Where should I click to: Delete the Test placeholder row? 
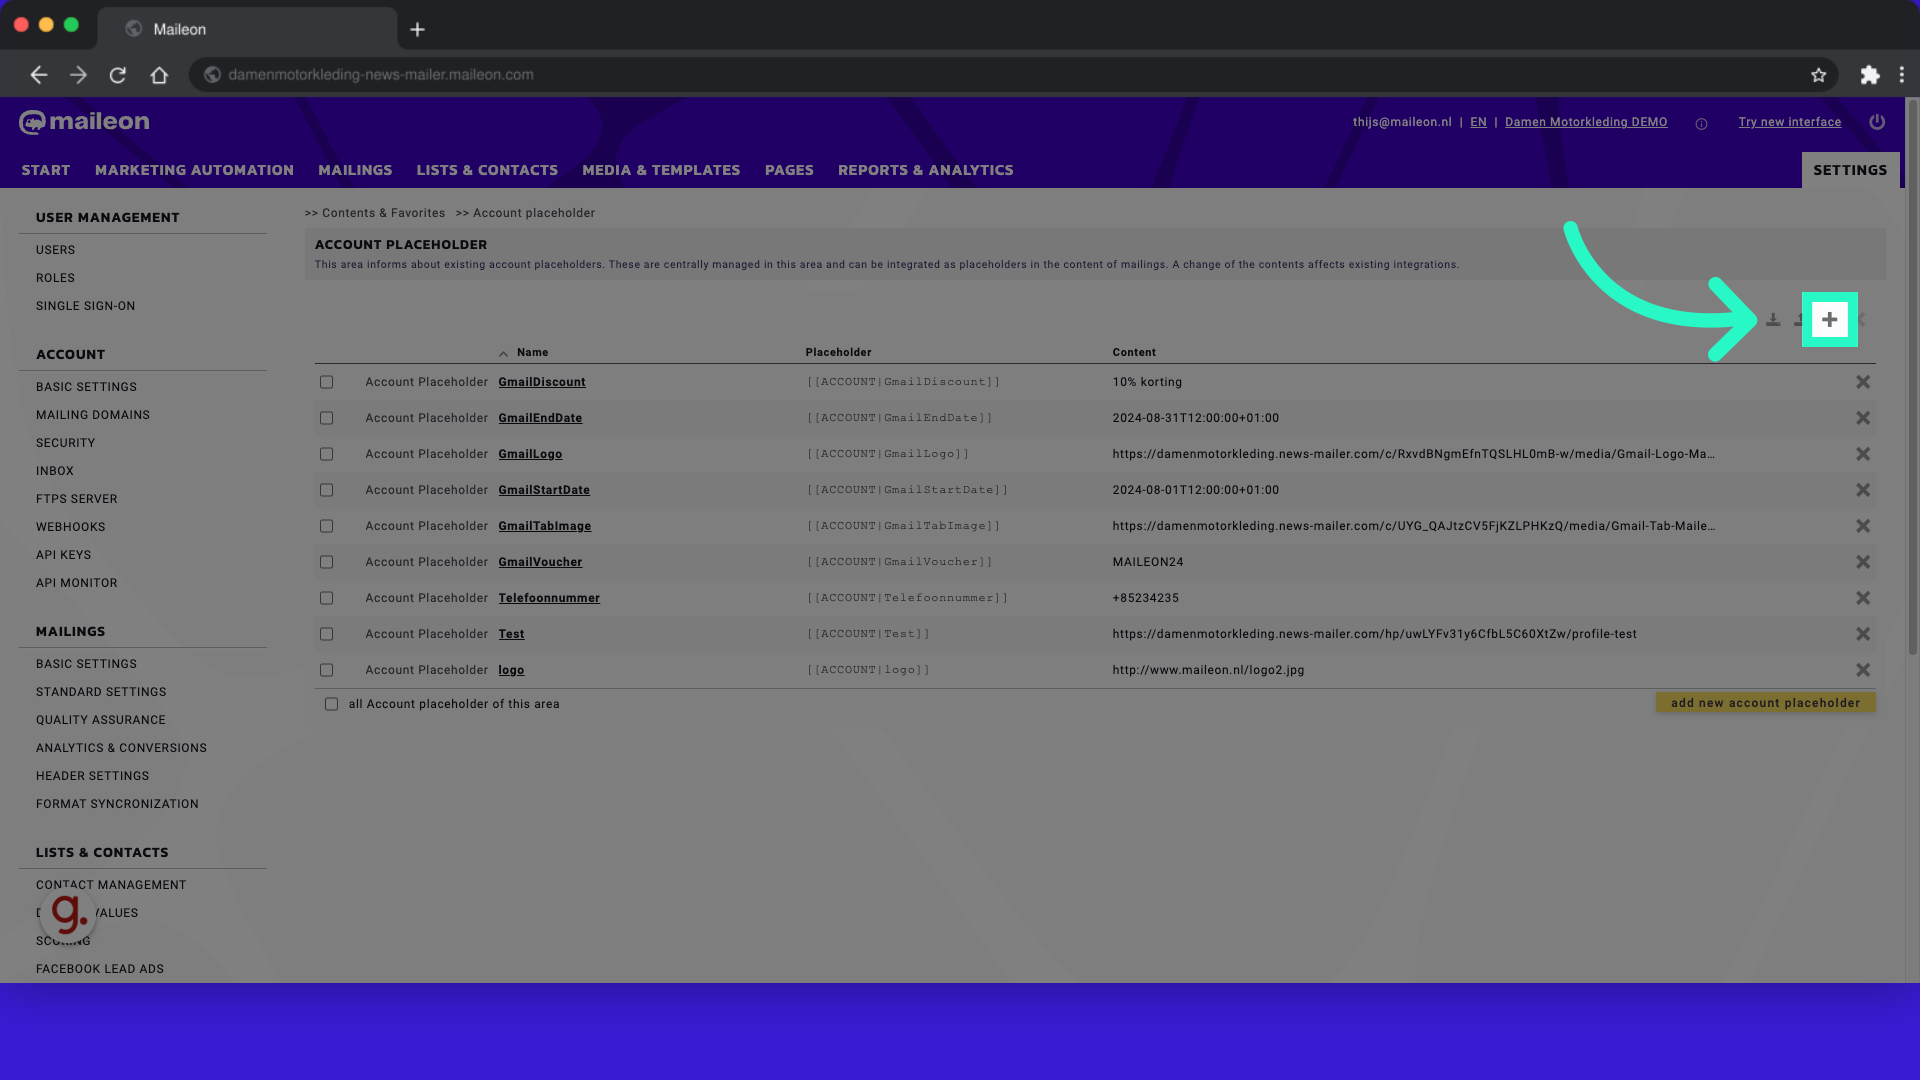point(1863,634)
